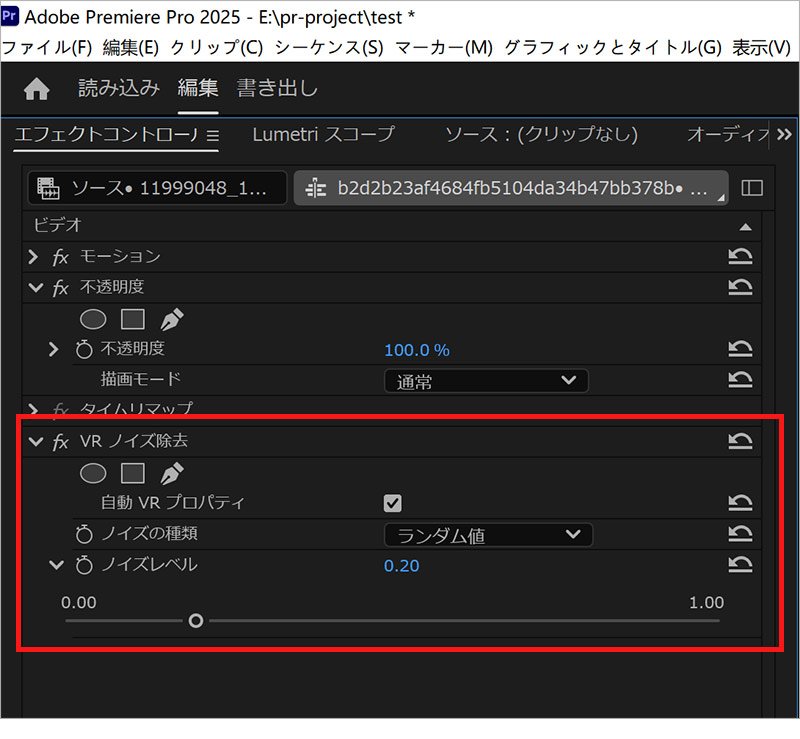
Task: Collapse the VR ノイズ除去 effect
Action: coord(36,441)
